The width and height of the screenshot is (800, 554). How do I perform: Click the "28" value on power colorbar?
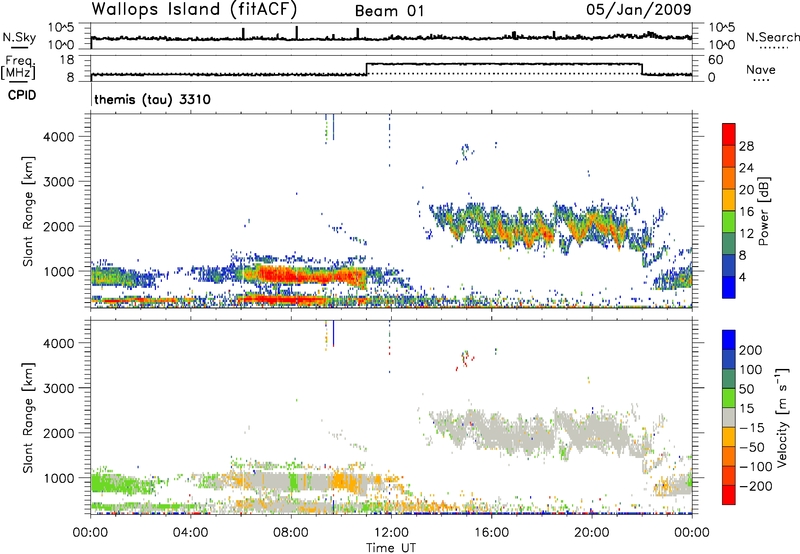(x=746, y=146)
